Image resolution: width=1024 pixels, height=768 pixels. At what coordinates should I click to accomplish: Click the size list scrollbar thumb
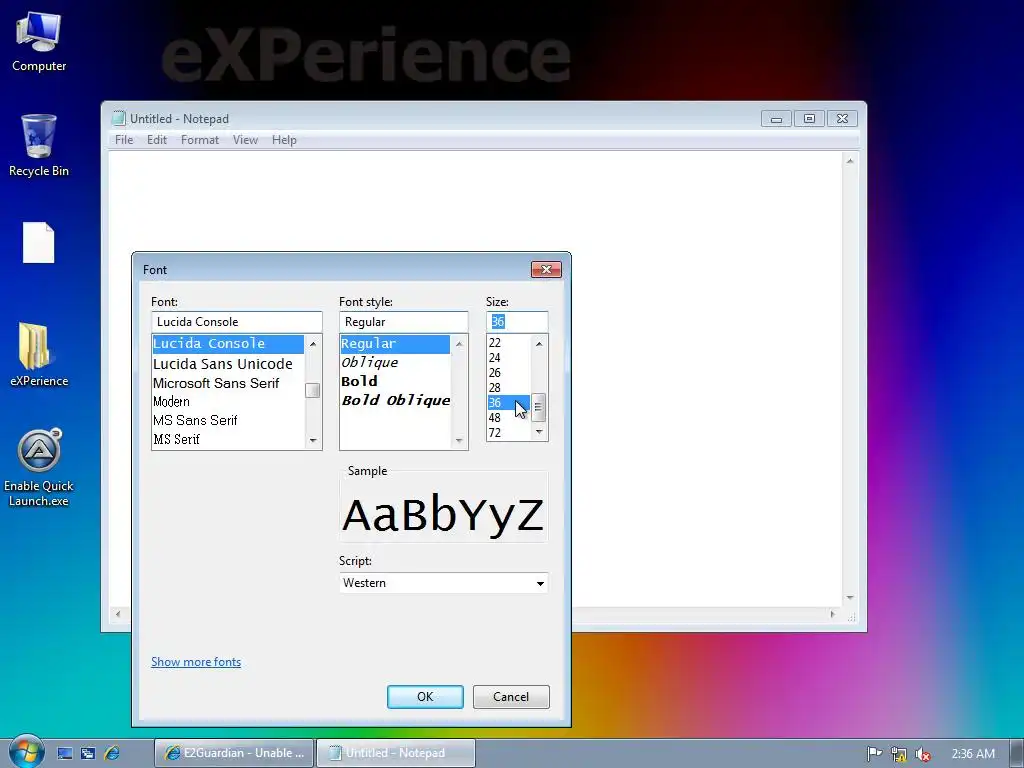539,408
